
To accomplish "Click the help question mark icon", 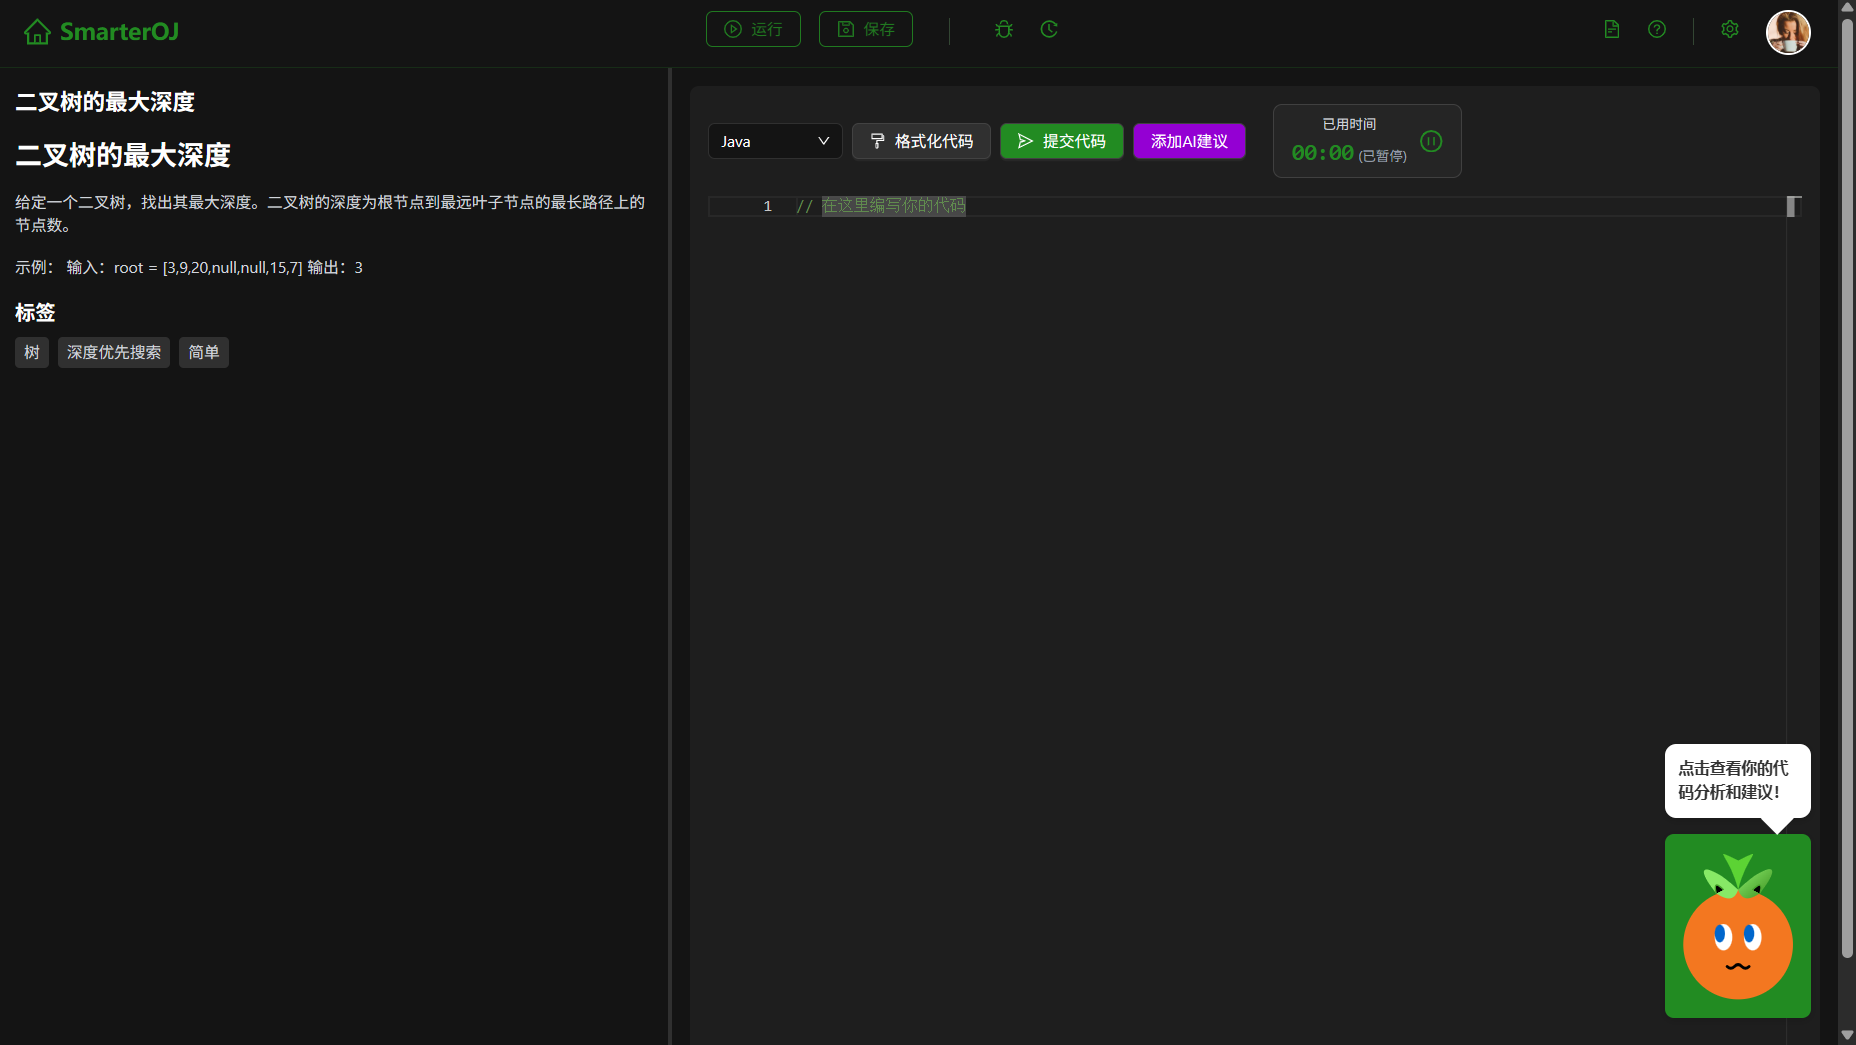I will tap(1657, 30).
